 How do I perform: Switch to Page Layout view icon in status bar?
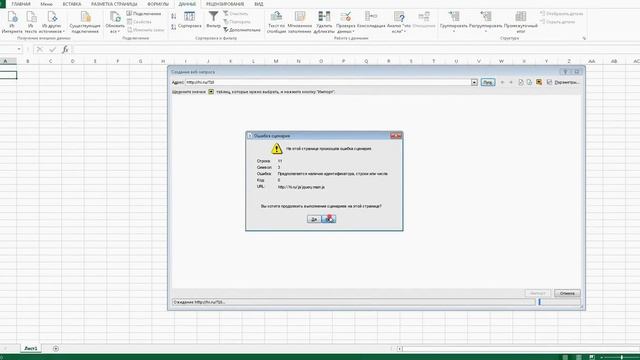pyautogui.click(x=578, y=357)
